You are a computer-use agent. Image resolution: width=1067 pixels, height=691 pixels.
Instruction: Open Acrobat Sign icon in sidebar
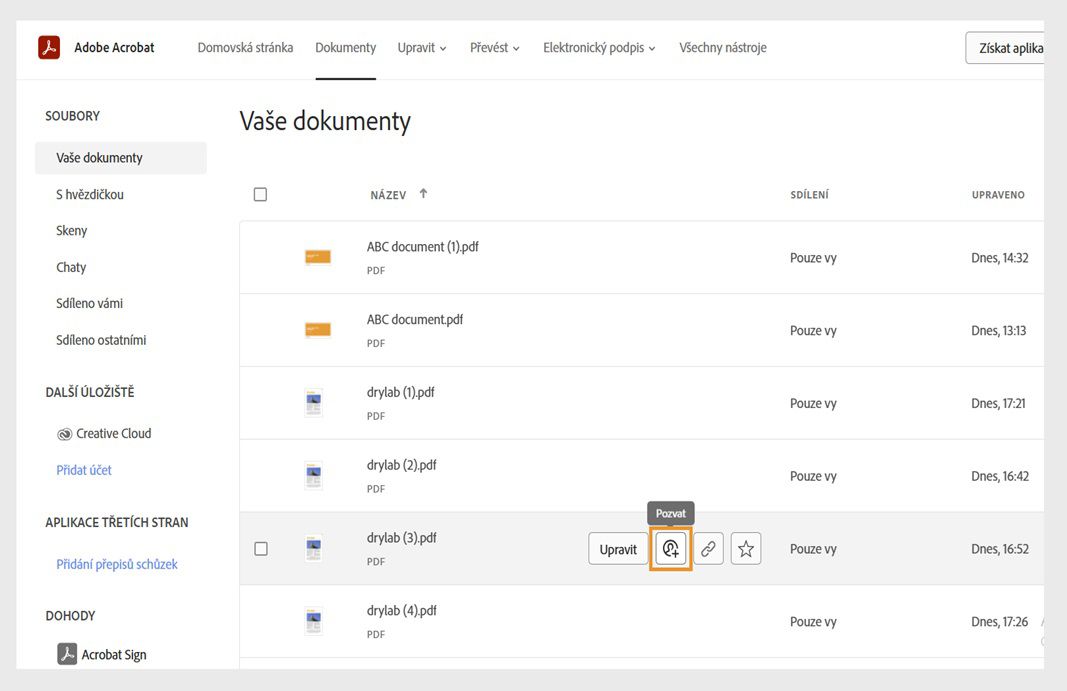click(67, 655)
